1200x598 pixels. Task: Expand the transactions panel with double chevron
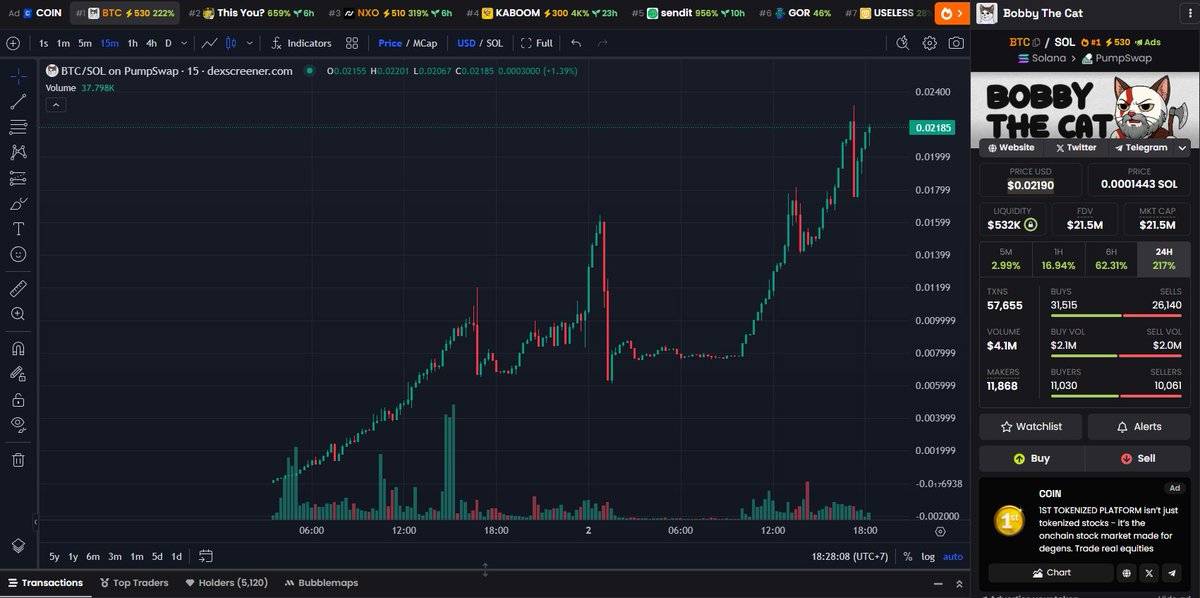click(x=959, y=583)
